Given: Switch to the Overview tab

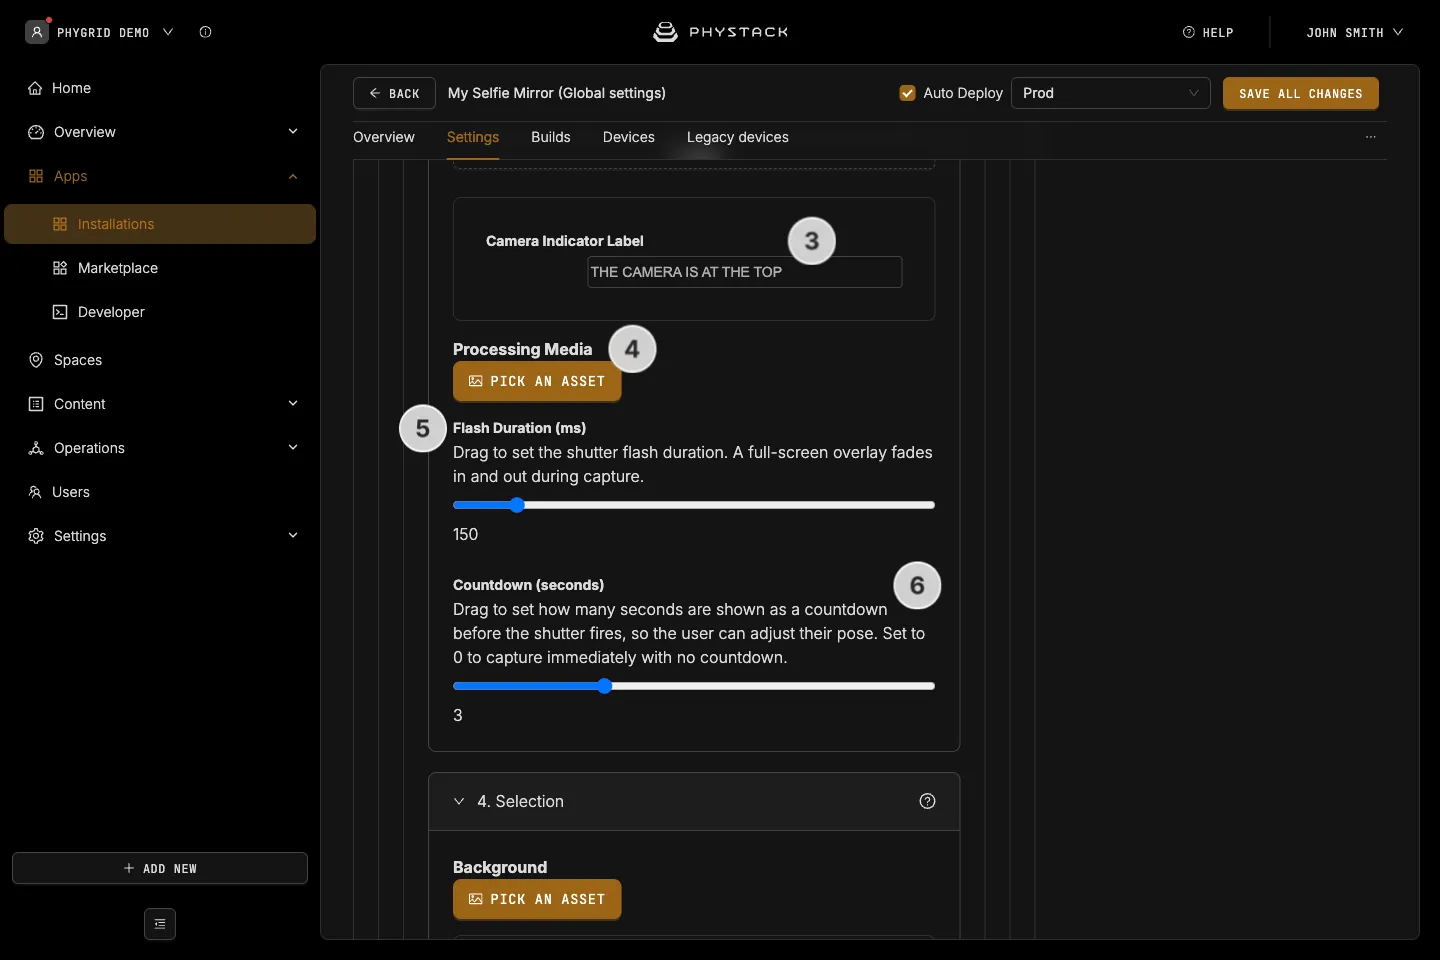Looking at the screenshot, I should (x=384, y=137).
